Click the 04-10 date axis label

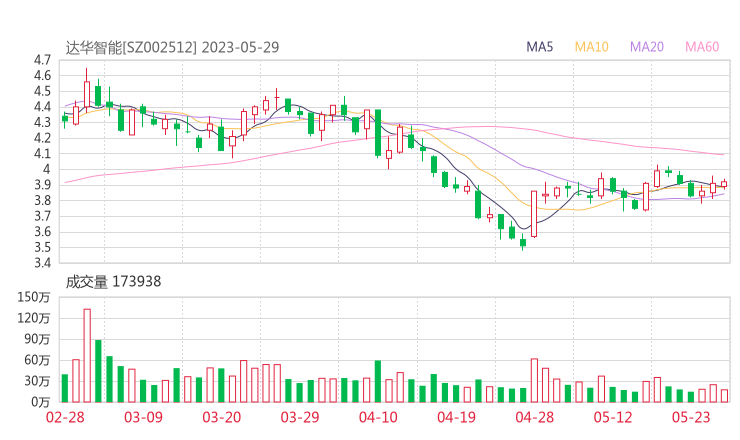click(378, 417)
